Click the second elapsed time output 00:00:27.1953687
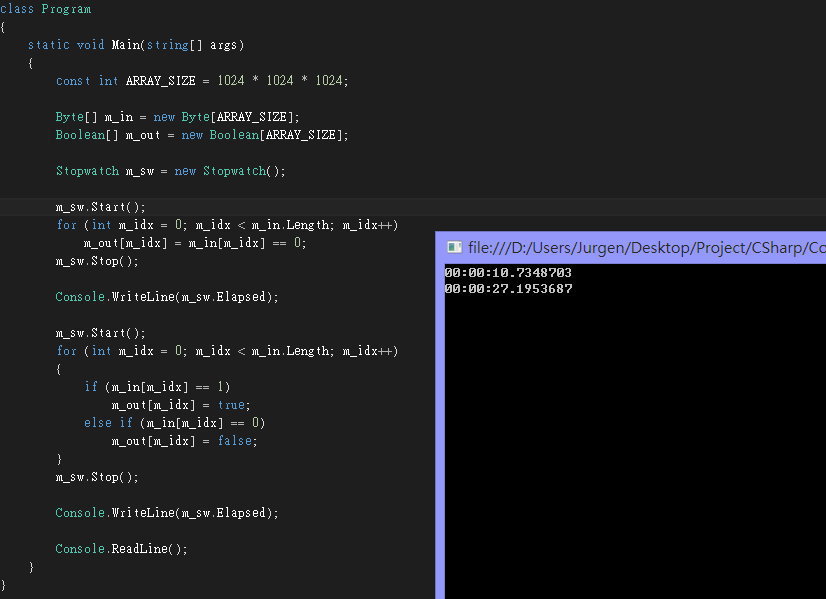Screen dimensions: 826x599 (x=508, y=289)
